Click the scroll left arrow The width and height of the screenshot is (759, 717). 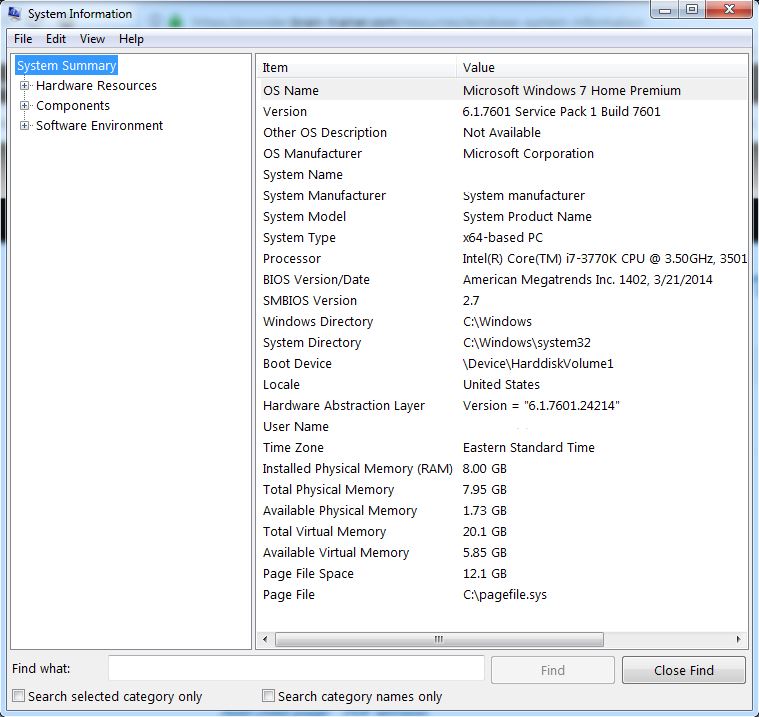click(265, 639)
